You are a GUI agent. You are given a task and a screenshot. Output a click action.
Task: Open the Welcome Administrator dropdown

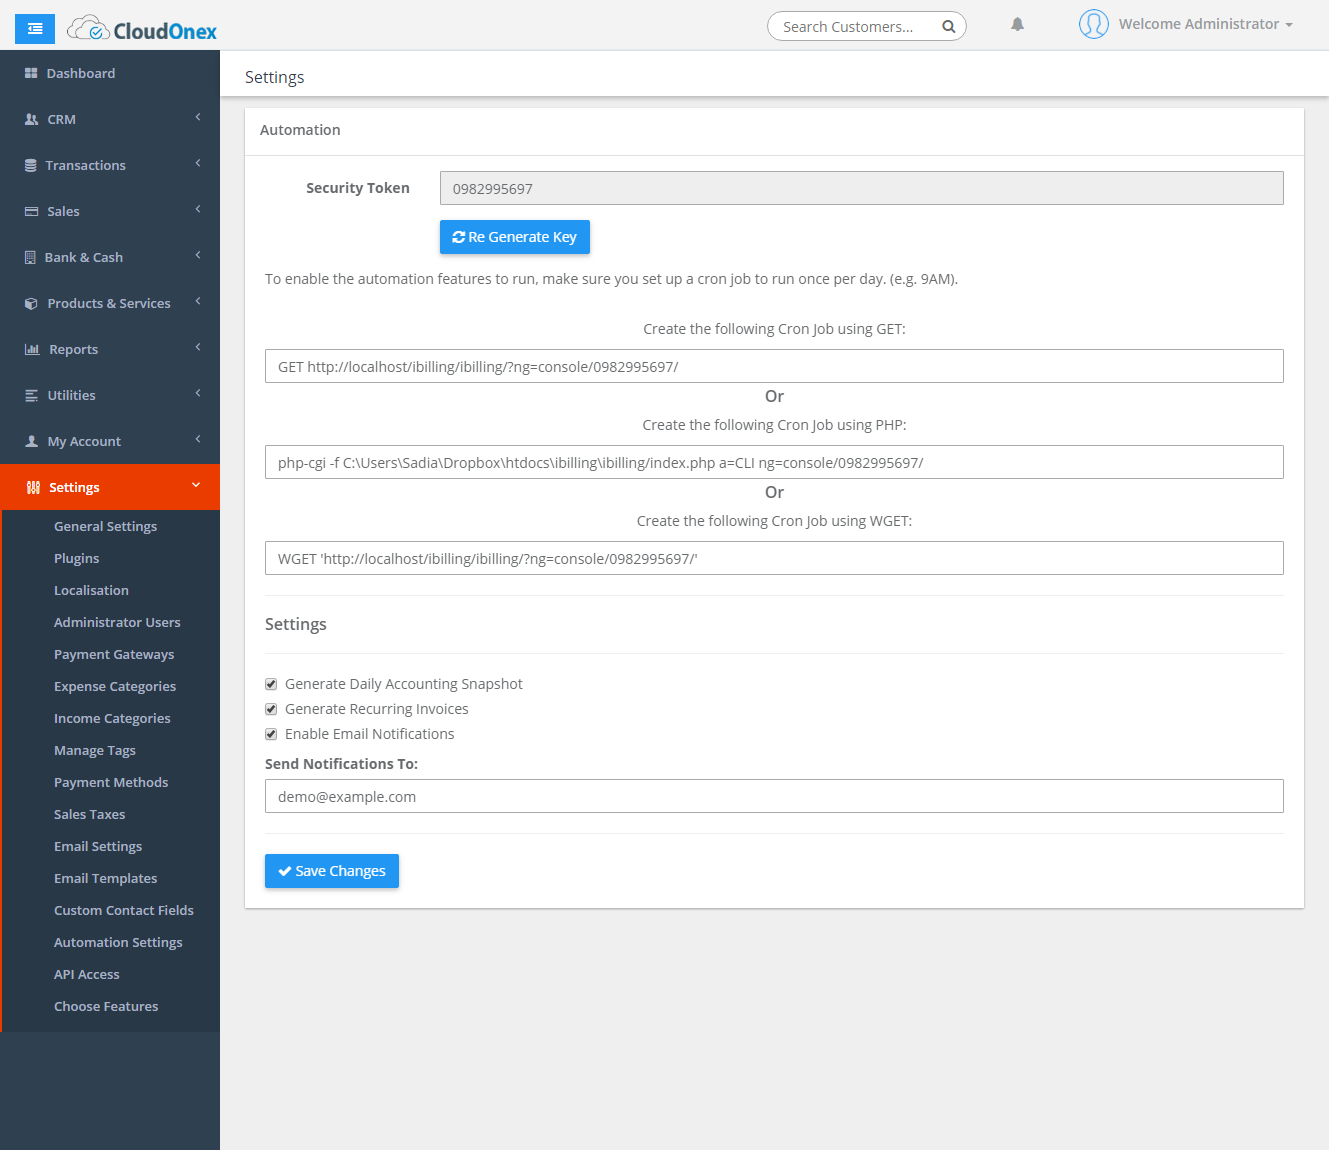[1205, 24]
